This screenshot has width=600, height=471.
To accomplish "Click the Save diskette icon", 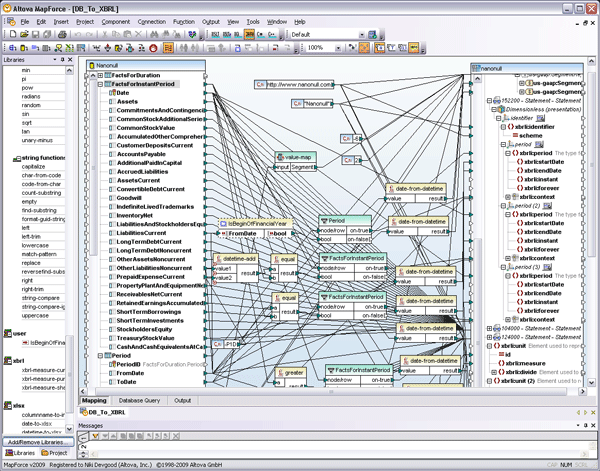I will pyautogui.click(x=35, y=34).
